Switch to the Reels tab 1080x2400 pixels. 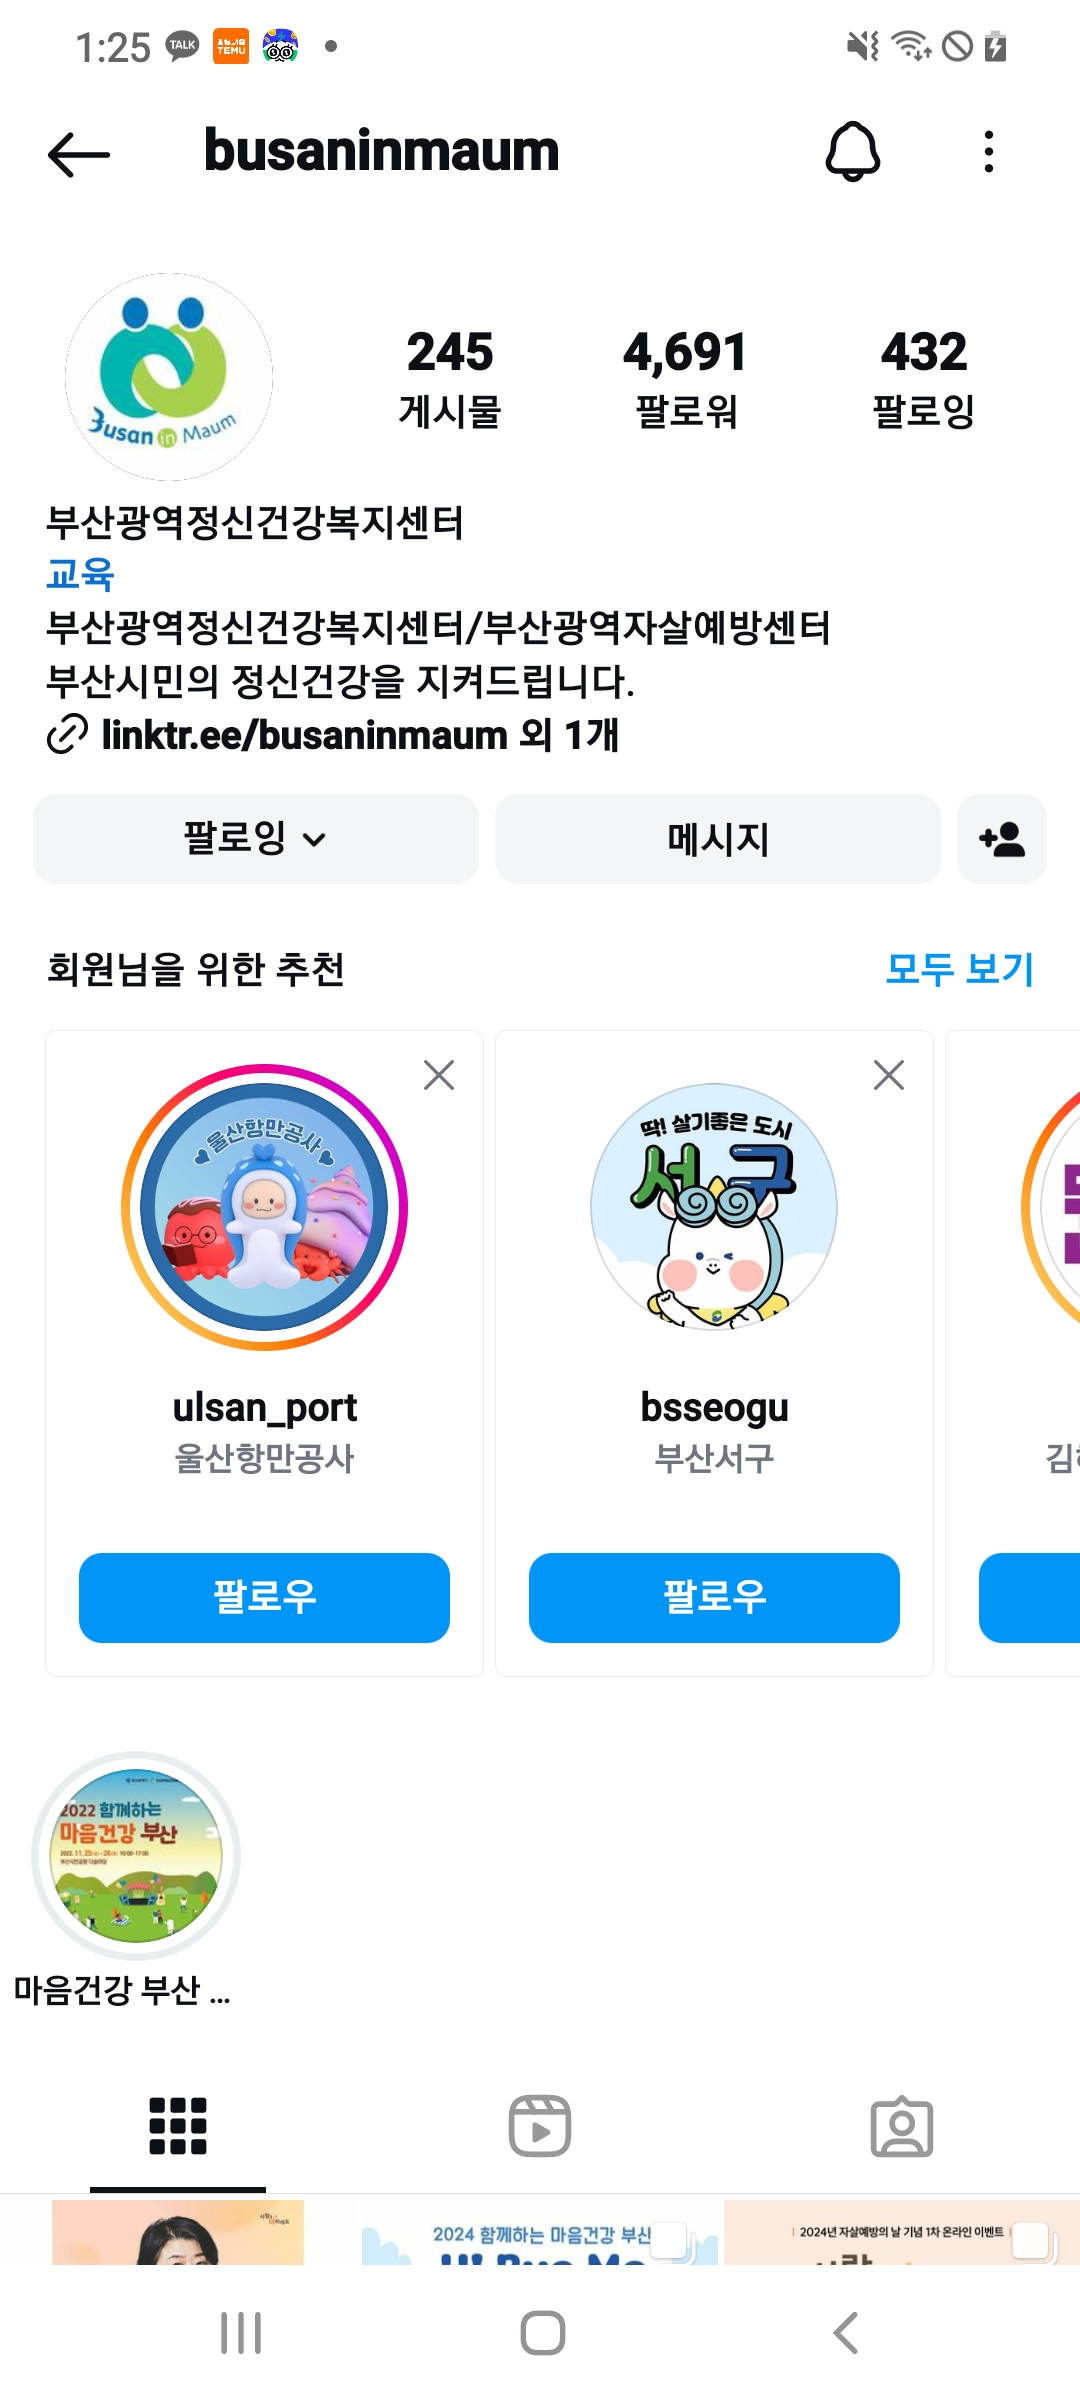tap(540, 2125)
